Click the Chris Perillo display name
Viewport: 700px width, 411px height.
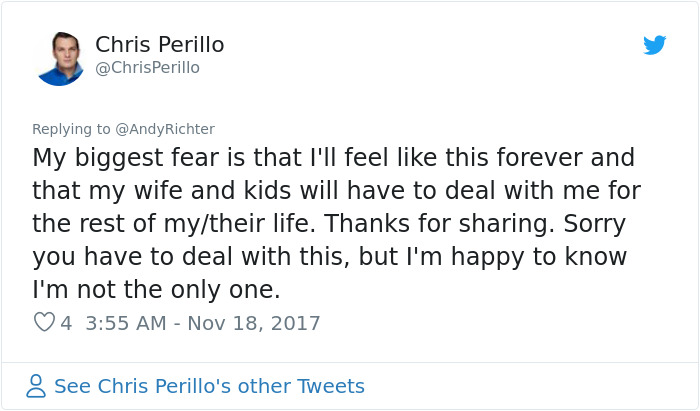tap(159, 44)
